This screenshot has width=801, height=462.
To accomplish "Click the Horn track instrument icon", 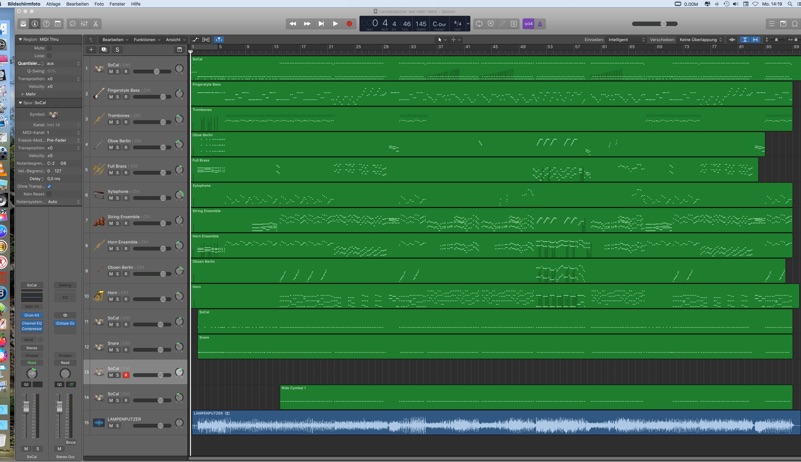I will 99,296.
